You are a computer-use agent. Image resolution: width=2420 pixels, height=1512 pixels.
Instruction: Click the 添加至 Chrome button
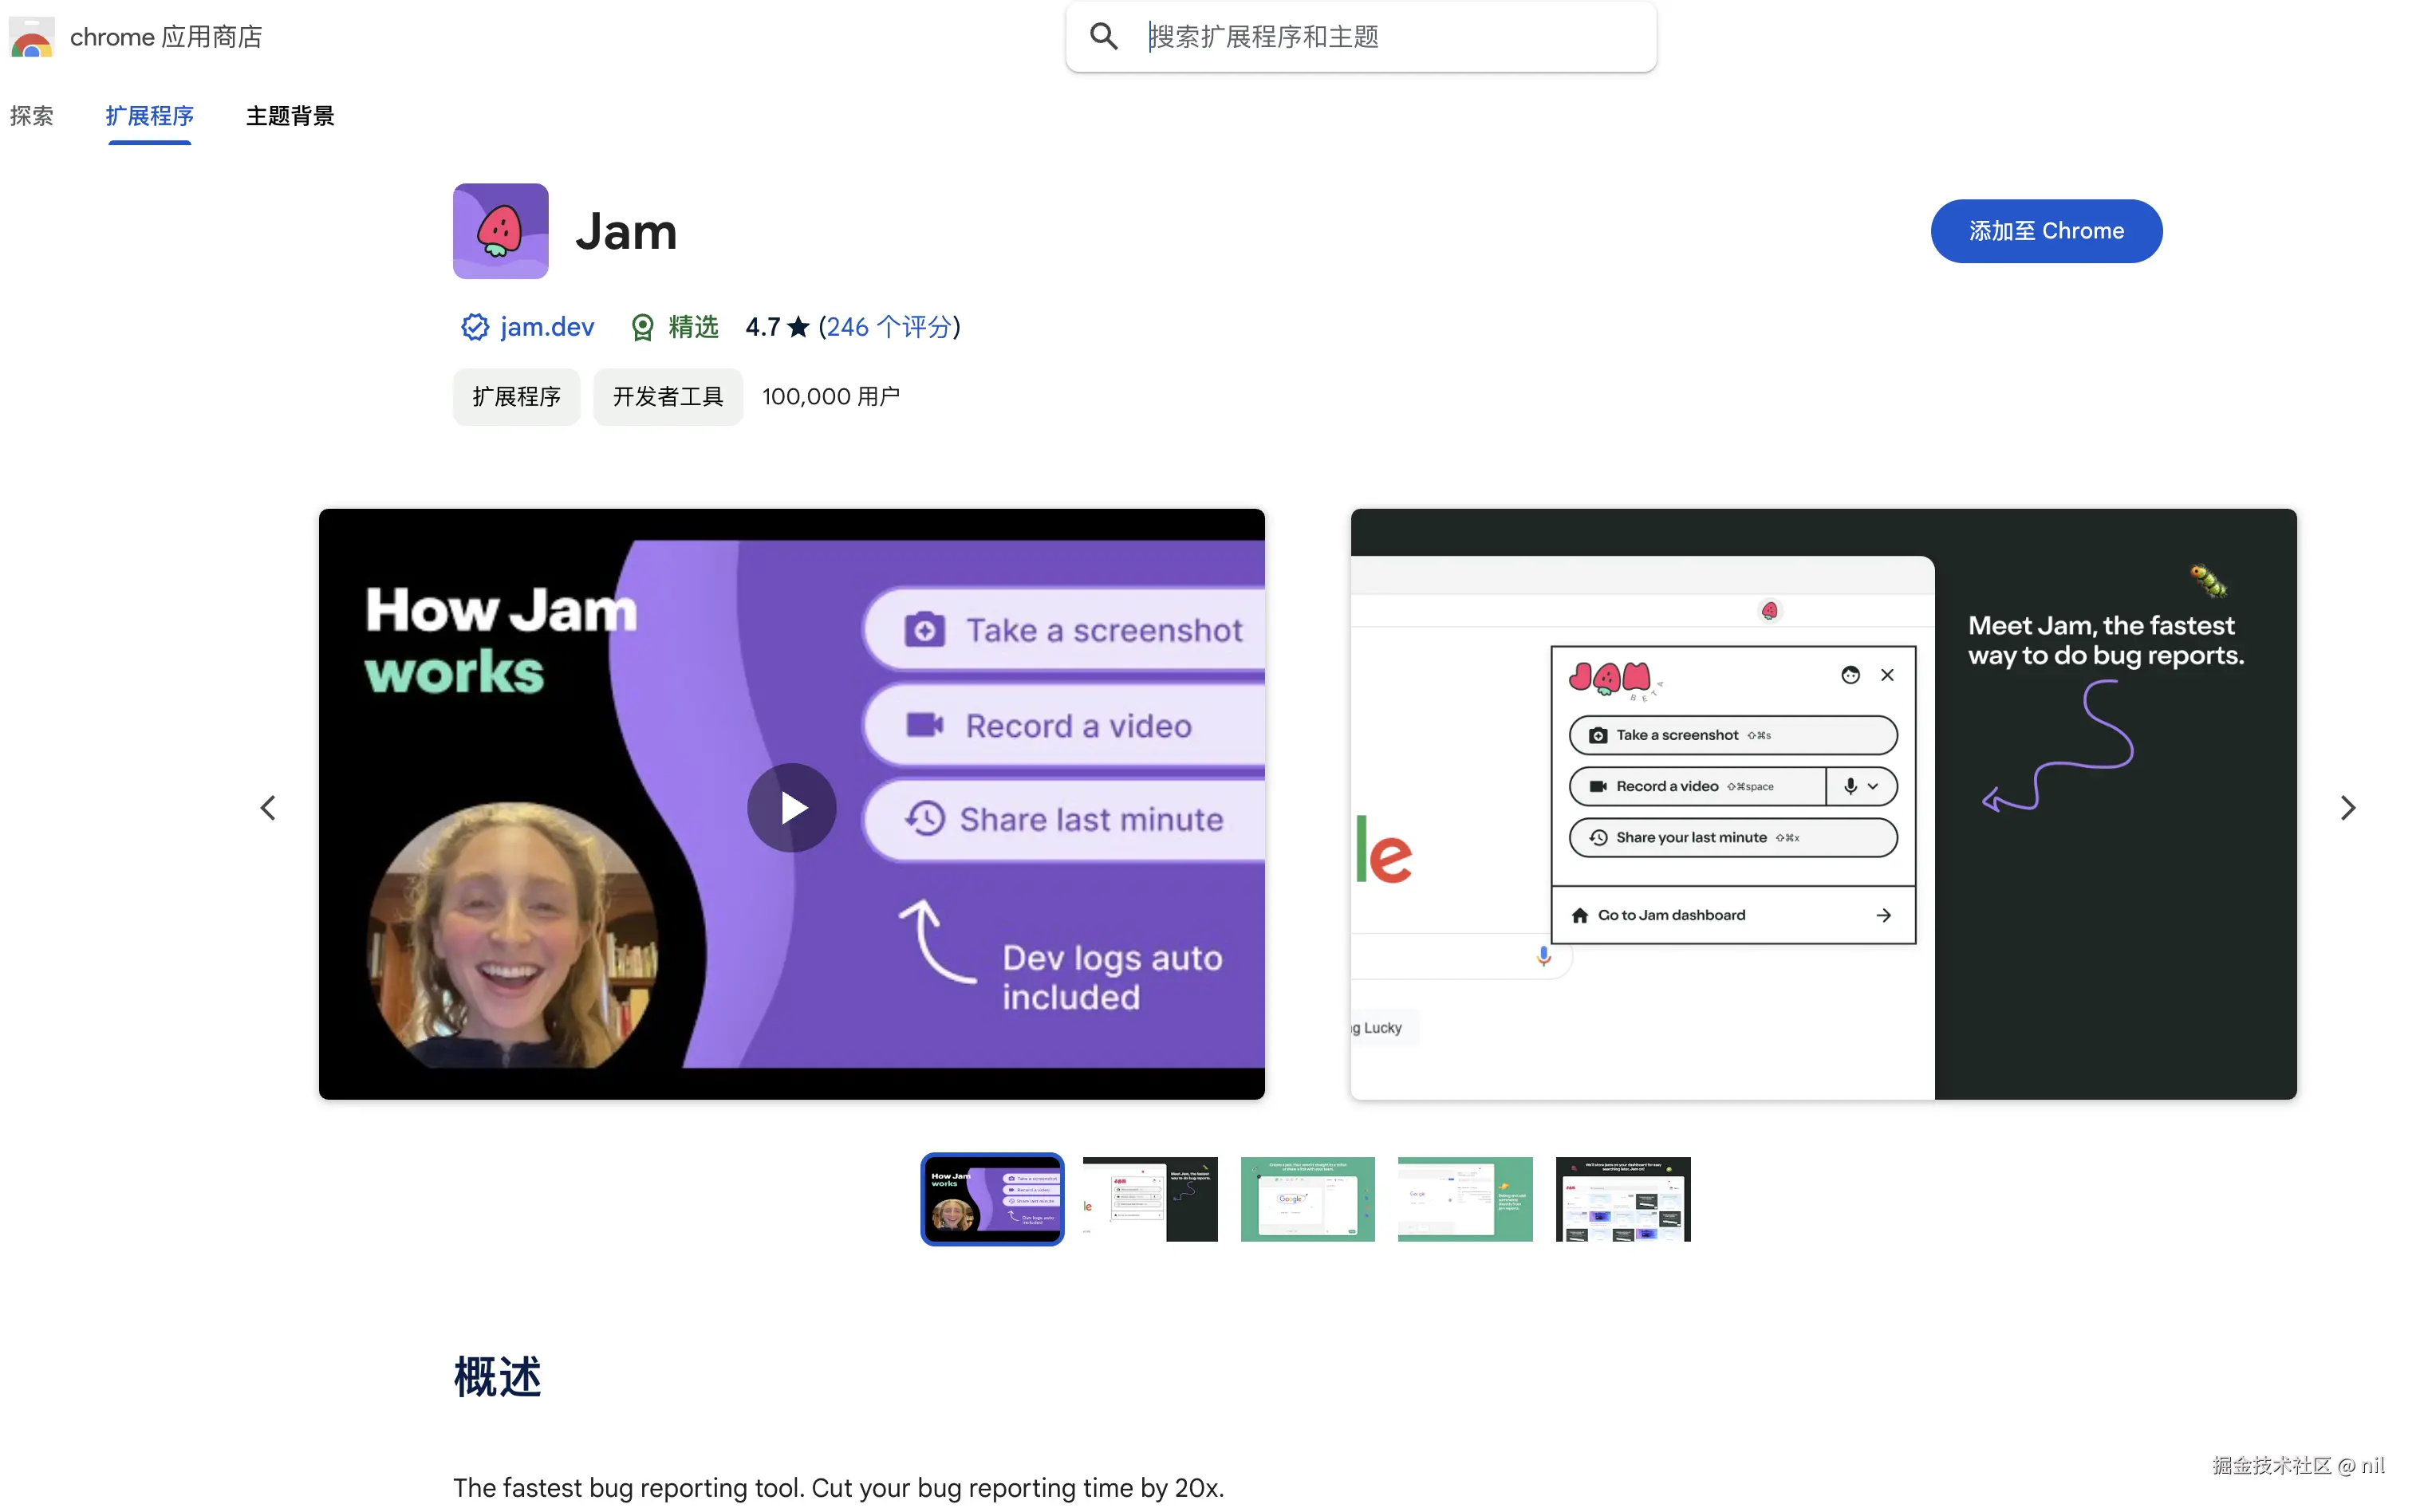pos(2045,231)
